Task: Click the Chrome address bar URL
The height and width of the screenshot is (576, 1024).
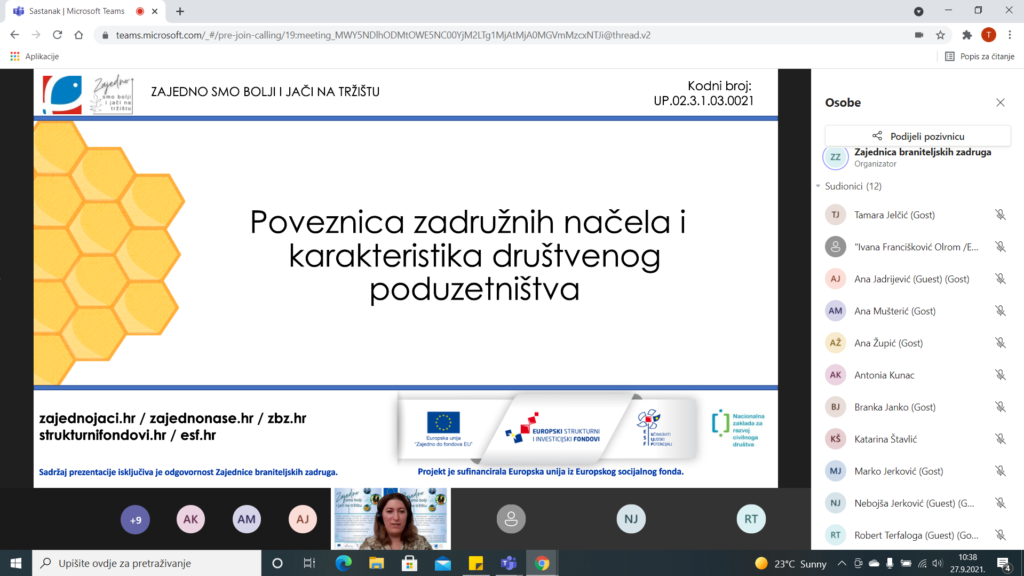Action: (400, 34)
